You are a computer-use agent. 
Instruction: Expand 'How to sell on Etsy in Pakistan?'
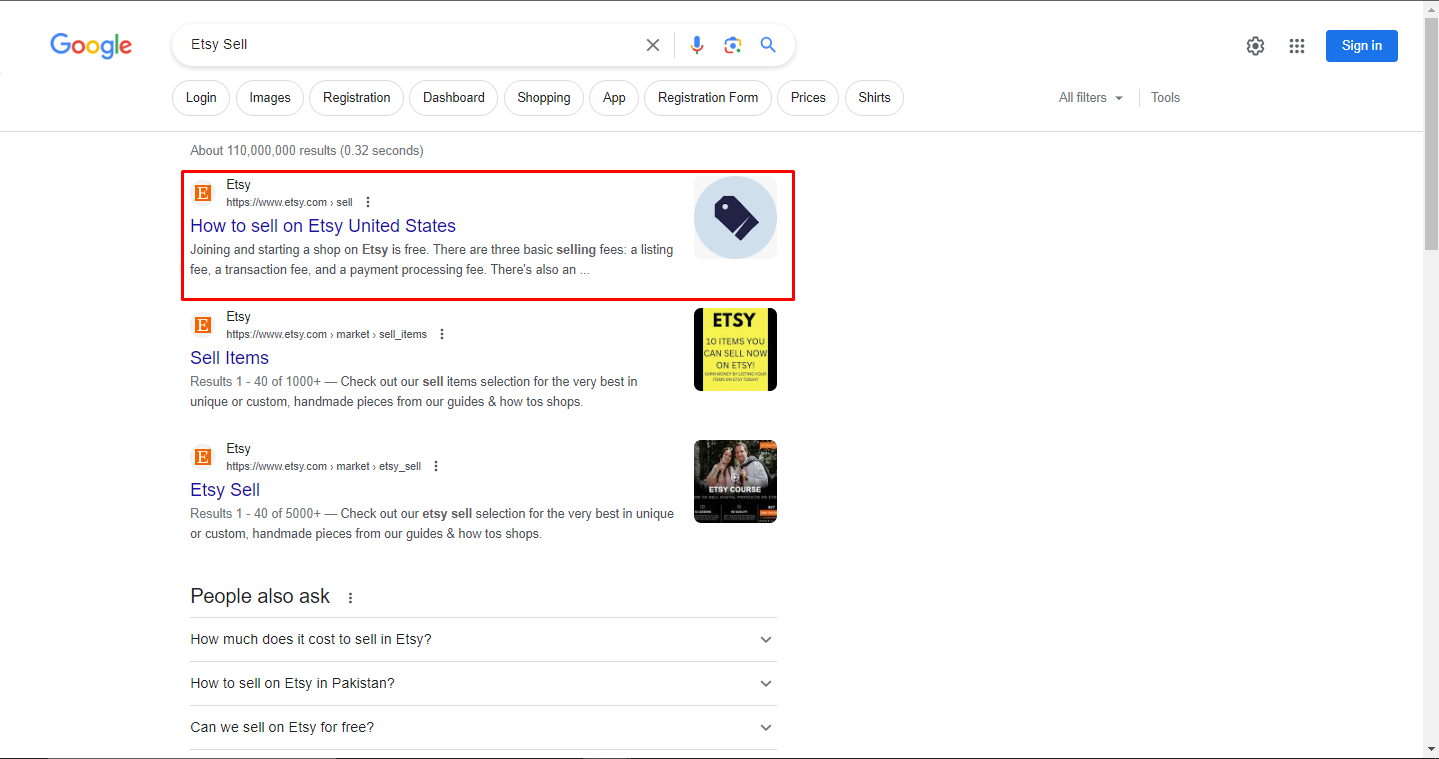point(483,683)
